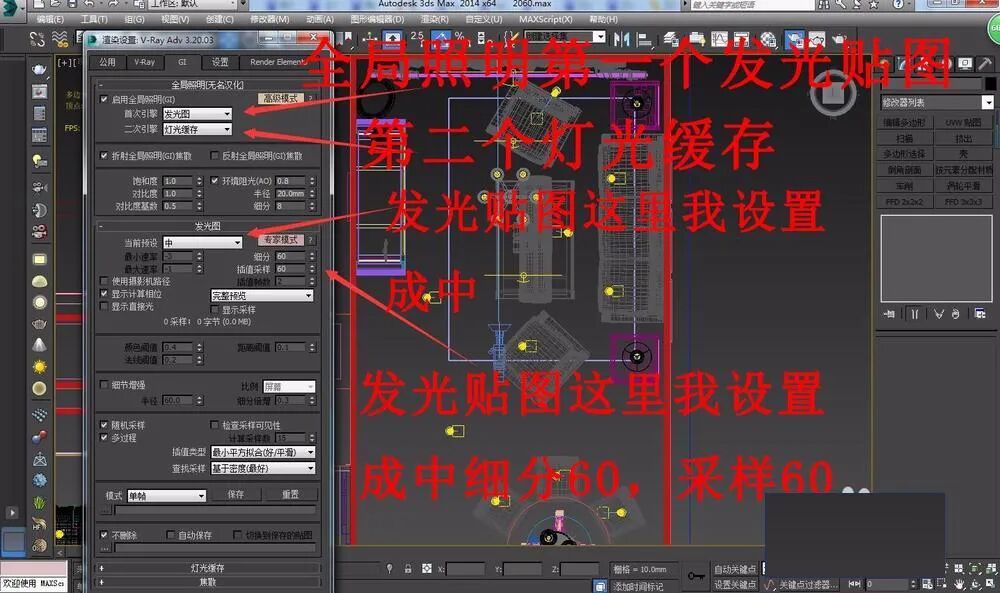
Task: Click the teapot icon in left toolbar
Action: [39, 69]
